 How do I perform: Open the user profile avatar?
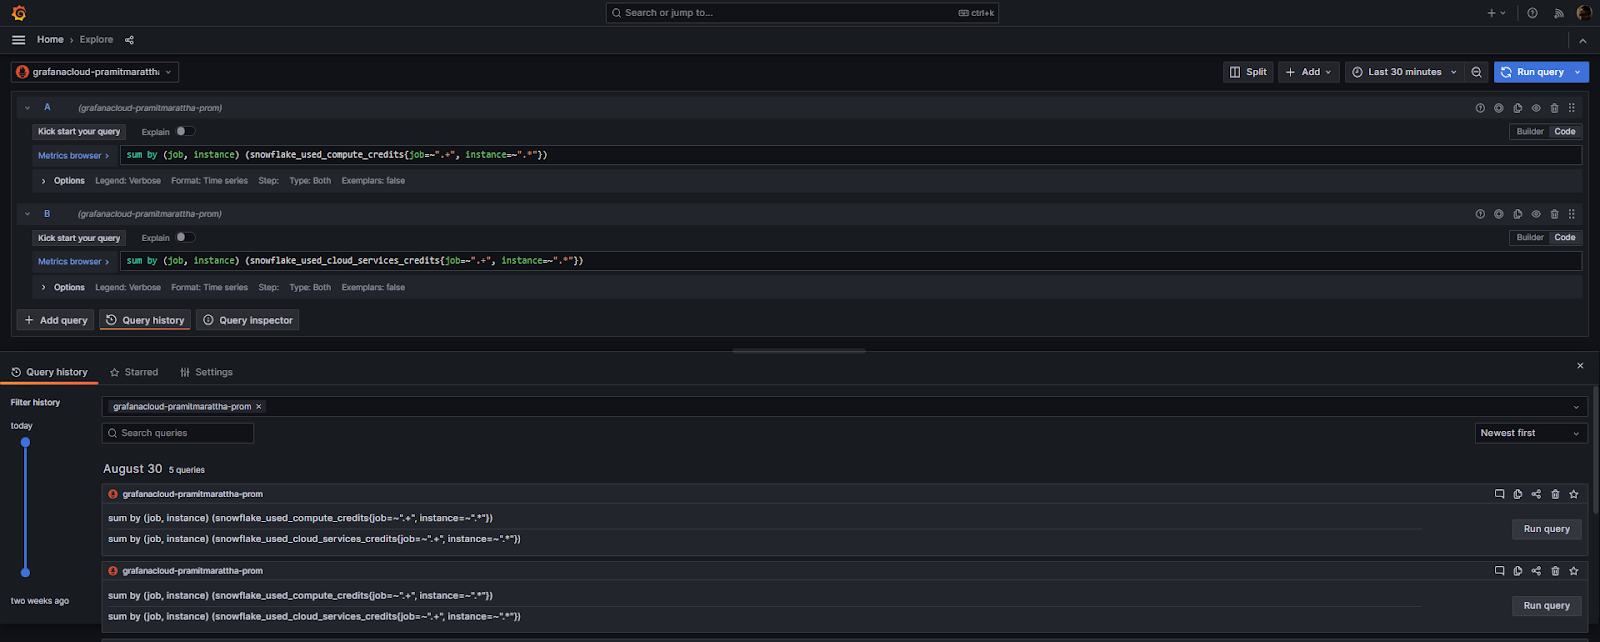pos(1584,13)
